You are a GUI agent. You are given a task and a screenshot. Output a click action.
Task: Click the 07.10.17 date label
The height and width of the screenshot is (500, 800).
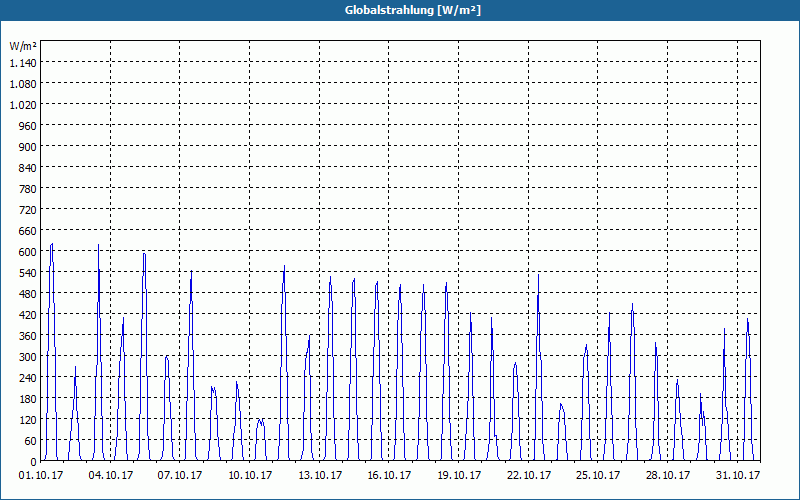tap(180, 476)
